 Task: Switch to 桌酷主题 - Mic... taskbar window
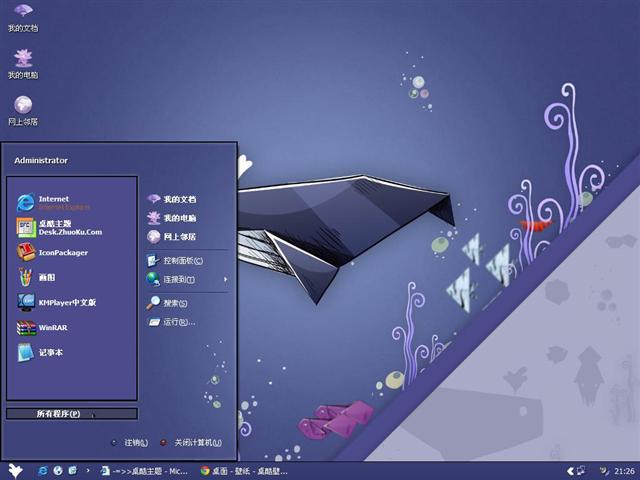tap(144, 471)
